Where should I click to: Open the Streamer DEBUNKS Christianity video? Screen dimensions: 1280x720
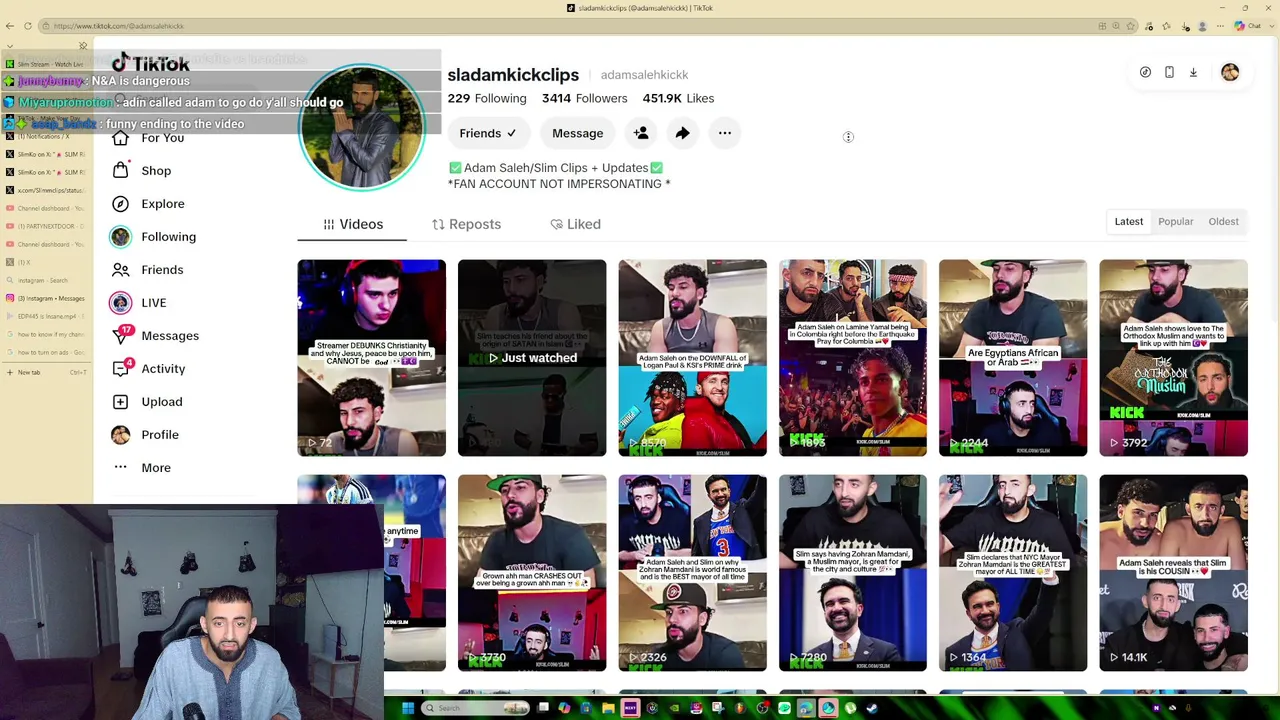point(371,358)
